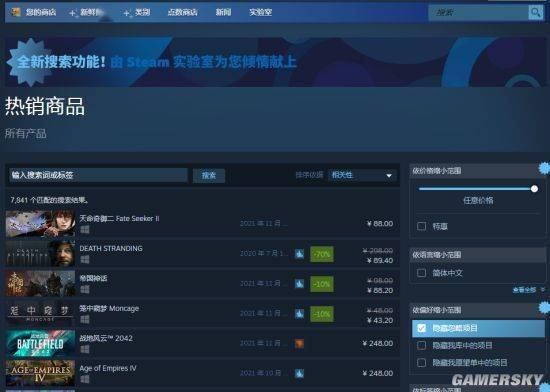Click the magnifier search icon at top right
Screen dimensions: 550x392
coord(535,13)
